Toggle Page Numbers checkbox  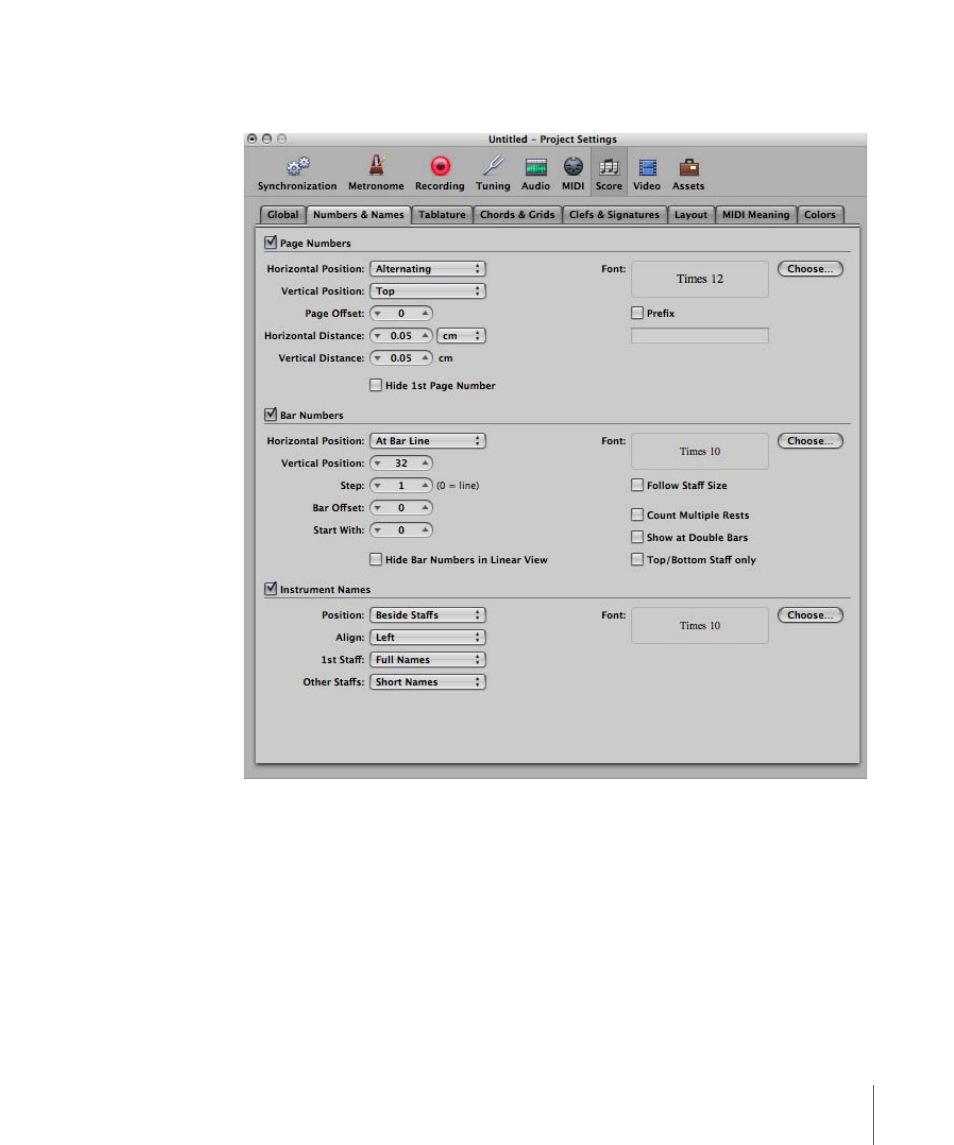tap(271, 242)
